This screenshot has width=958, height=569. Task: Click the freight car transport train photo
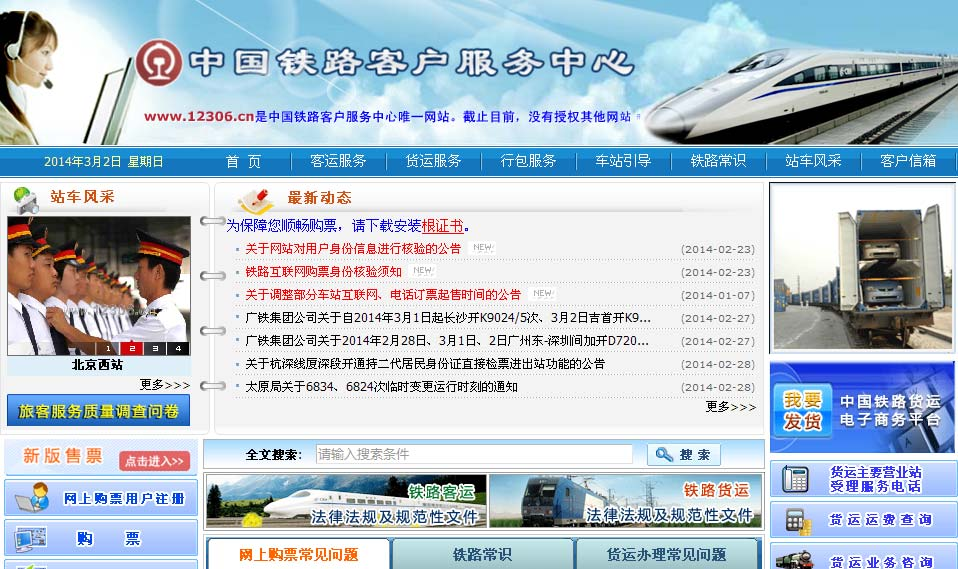point(862,268)
